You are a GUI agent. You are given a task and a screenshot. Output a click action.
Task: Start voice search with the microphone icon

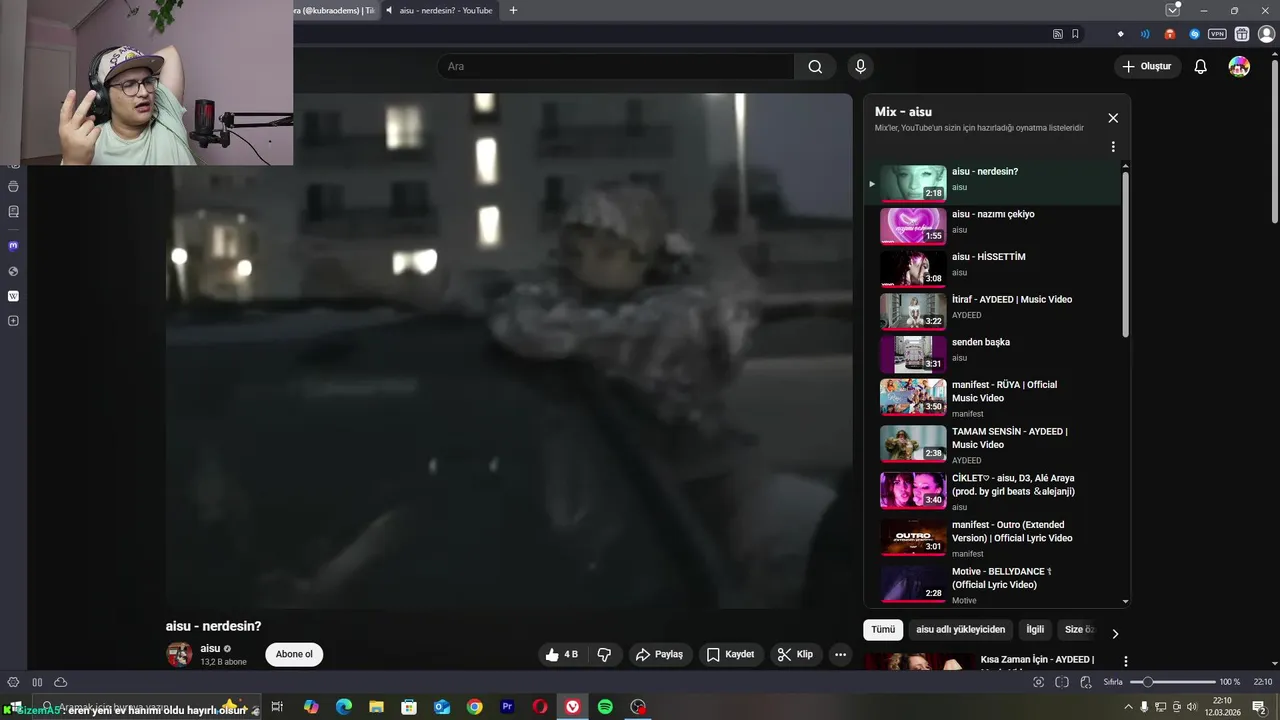click(x=860, y=67)
